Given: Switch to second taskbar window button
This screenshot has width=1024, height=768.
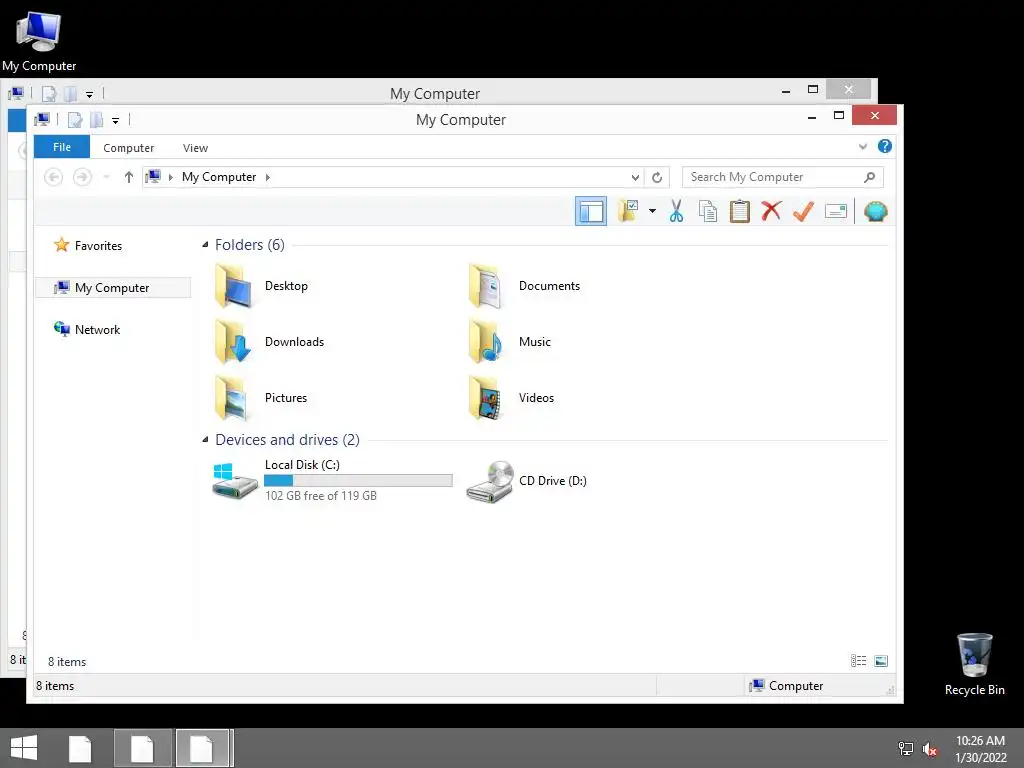Looking at the screenshot, I should pyautogui.click(x=142, y=748).
